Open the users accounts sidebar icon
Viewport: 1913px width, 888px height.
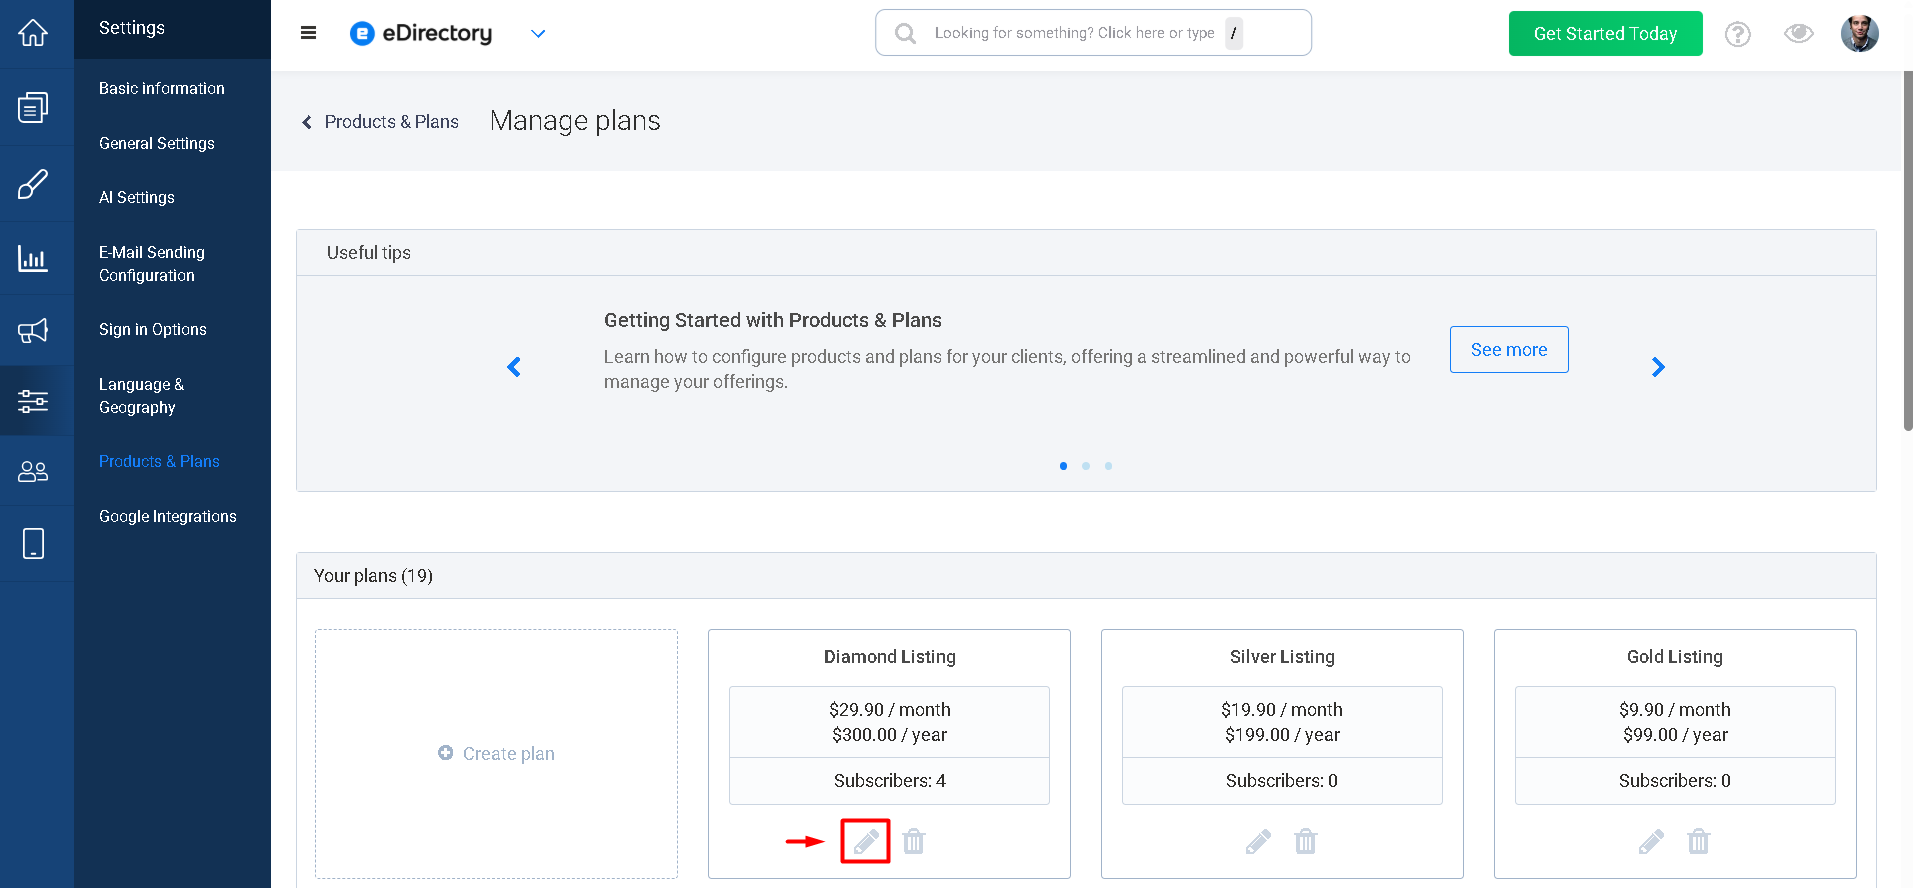[x=33, y=471]
